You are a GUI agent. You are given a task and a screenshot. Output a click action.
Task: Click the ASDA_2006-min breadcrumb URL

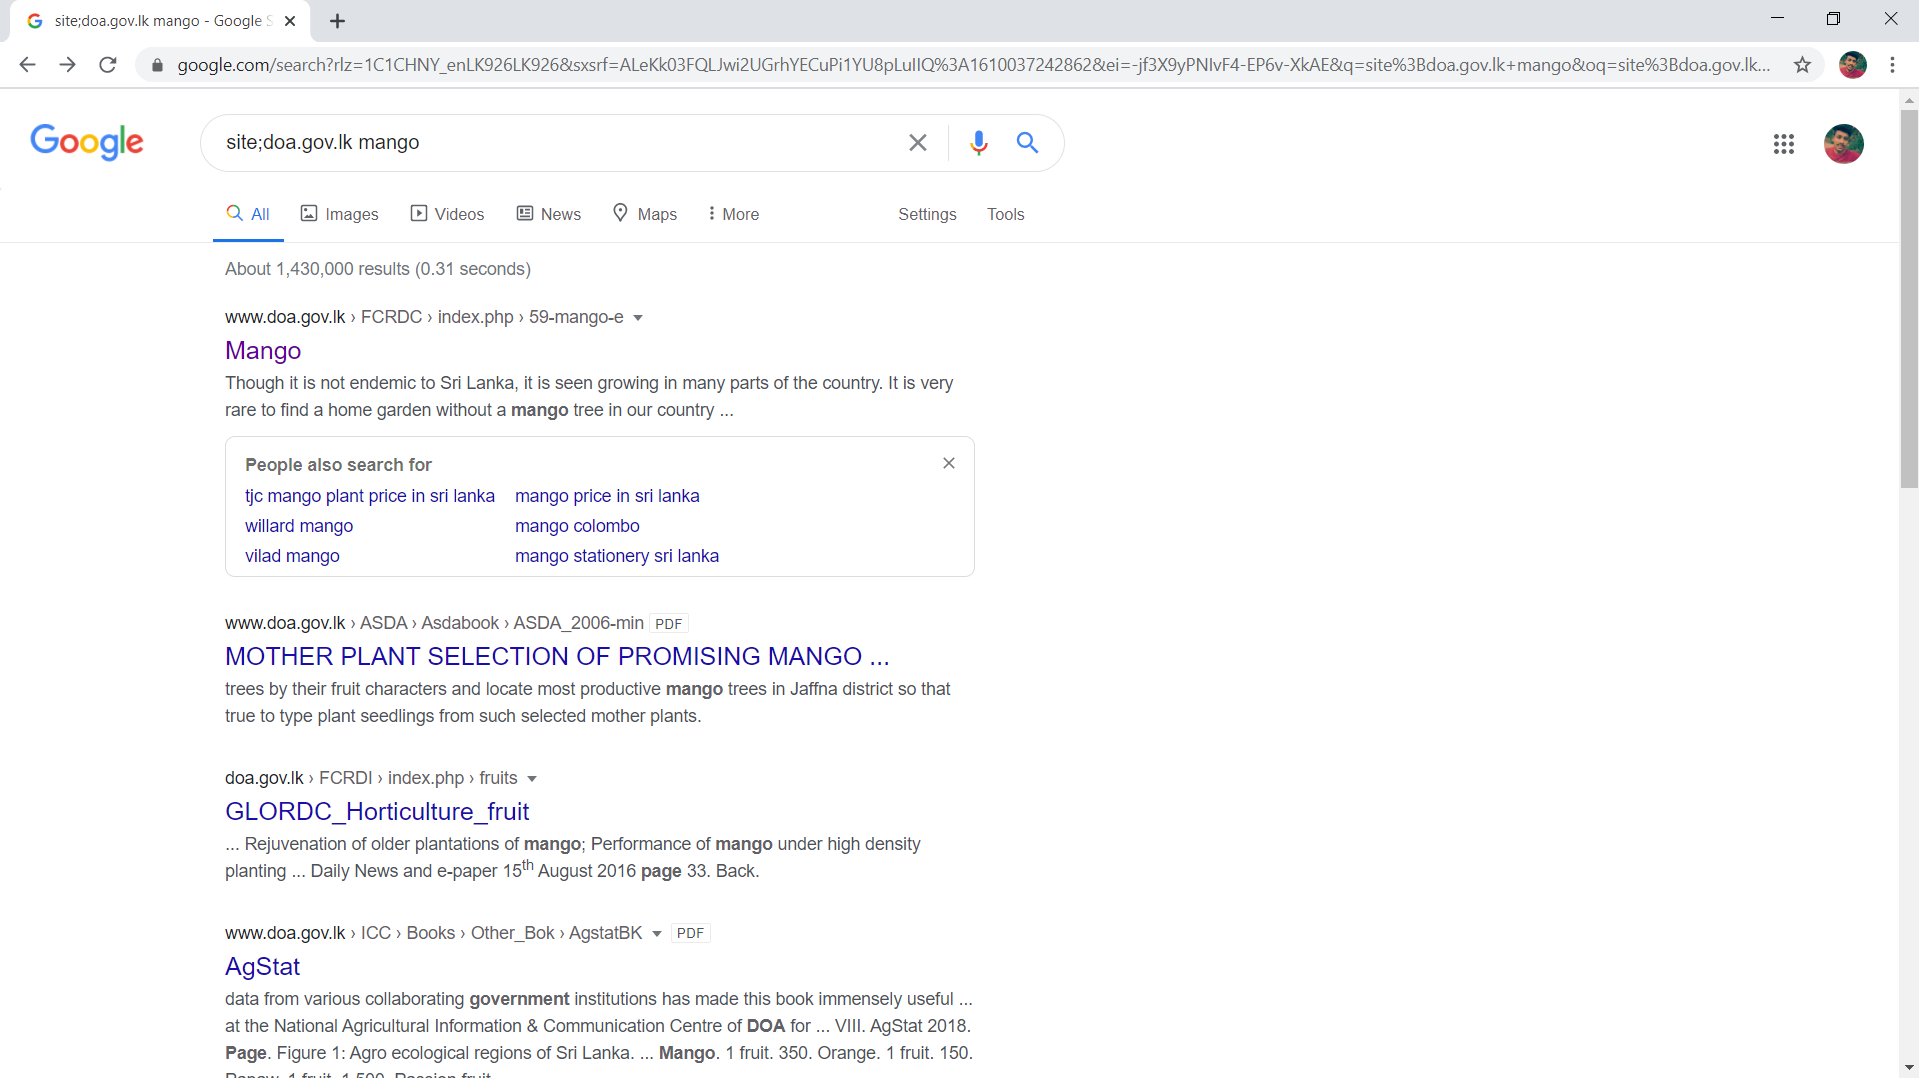click(434, 623)
